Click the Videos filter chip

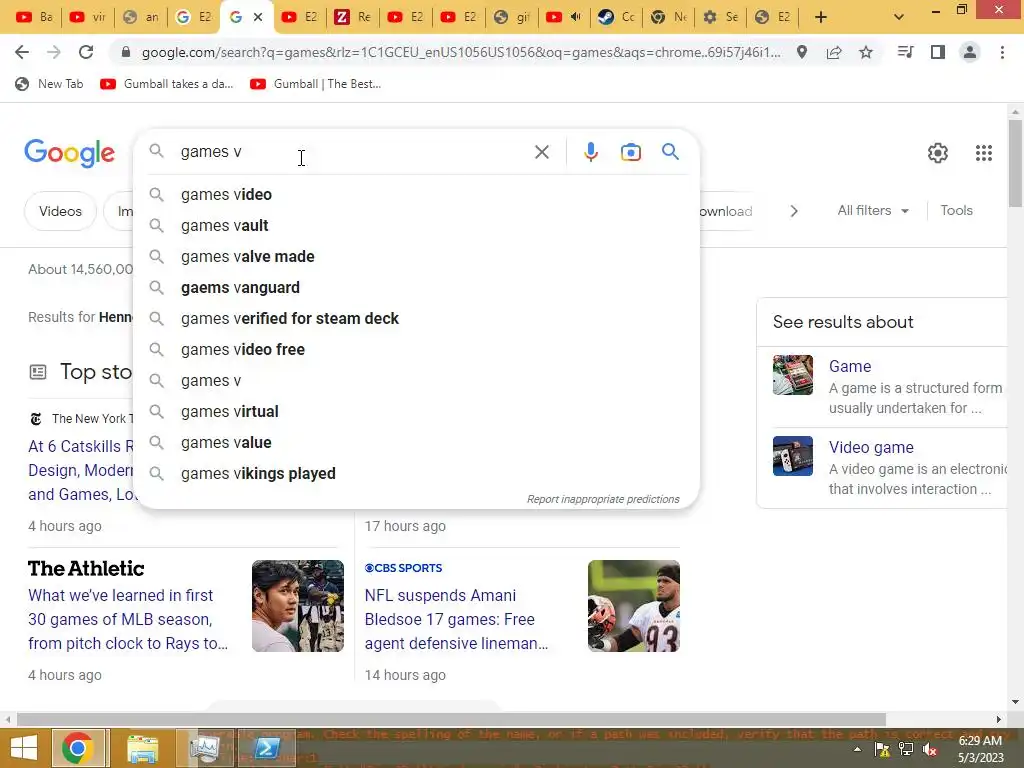coord(60,211)
